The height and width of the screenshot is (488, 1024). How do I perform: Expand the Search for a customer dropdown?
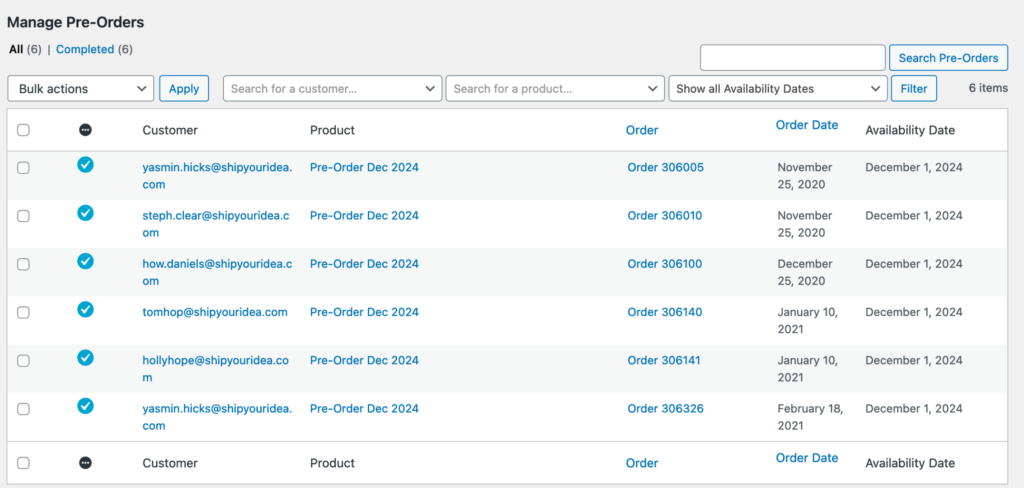point(332,89)
